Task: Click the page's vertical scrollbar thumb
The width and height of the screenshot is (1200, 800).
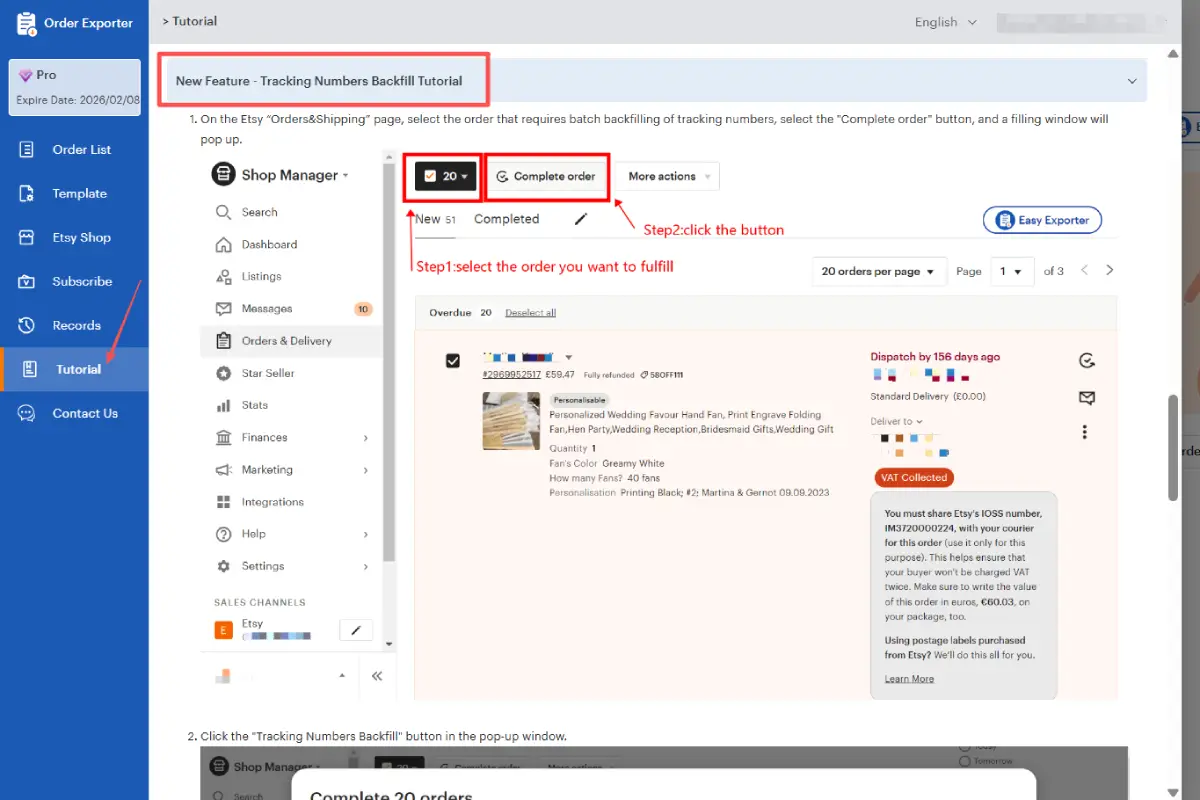Action: 1174,447
